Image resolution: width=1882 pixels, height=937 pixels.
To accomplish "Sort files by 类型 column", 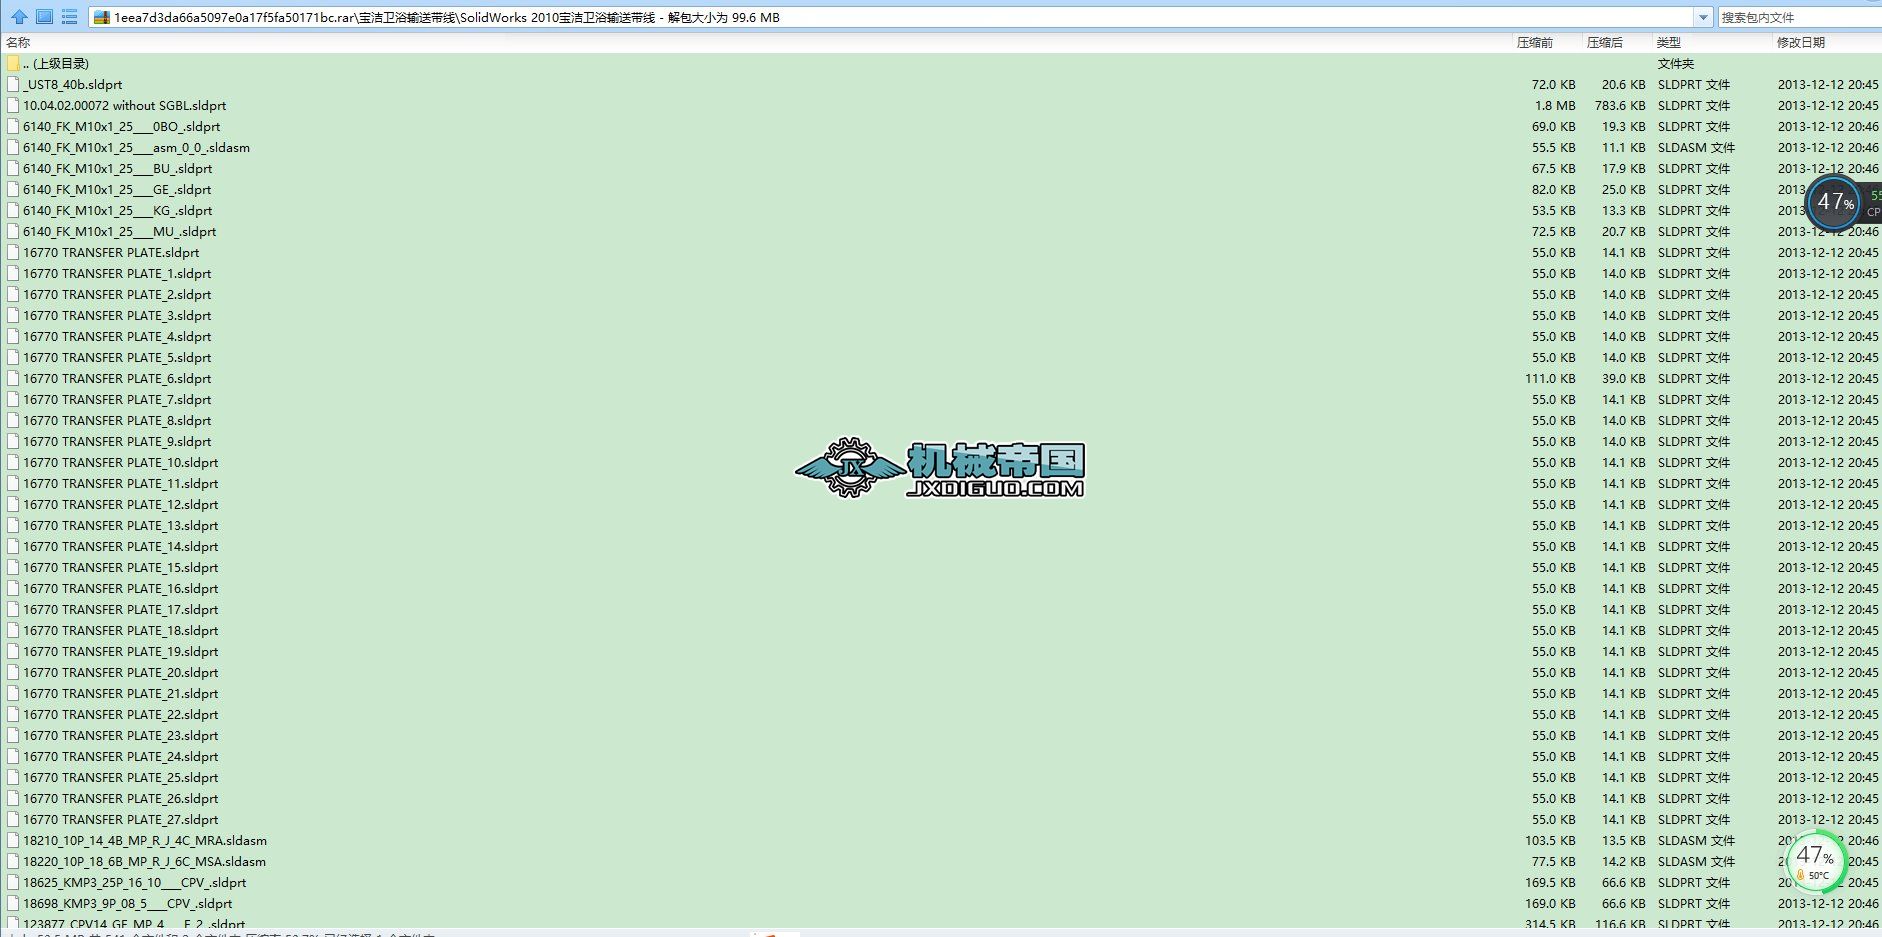I will 1669,42.
